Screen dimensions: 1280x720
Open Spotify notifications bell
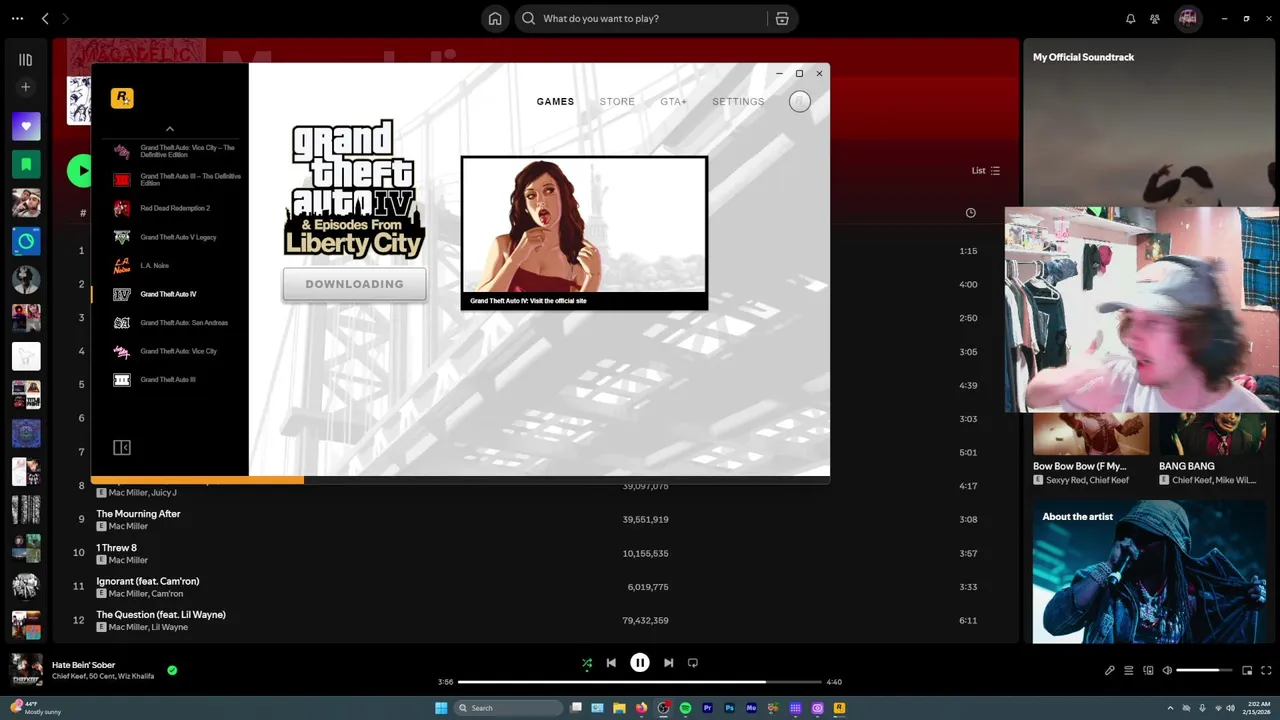click(1131, 18)
